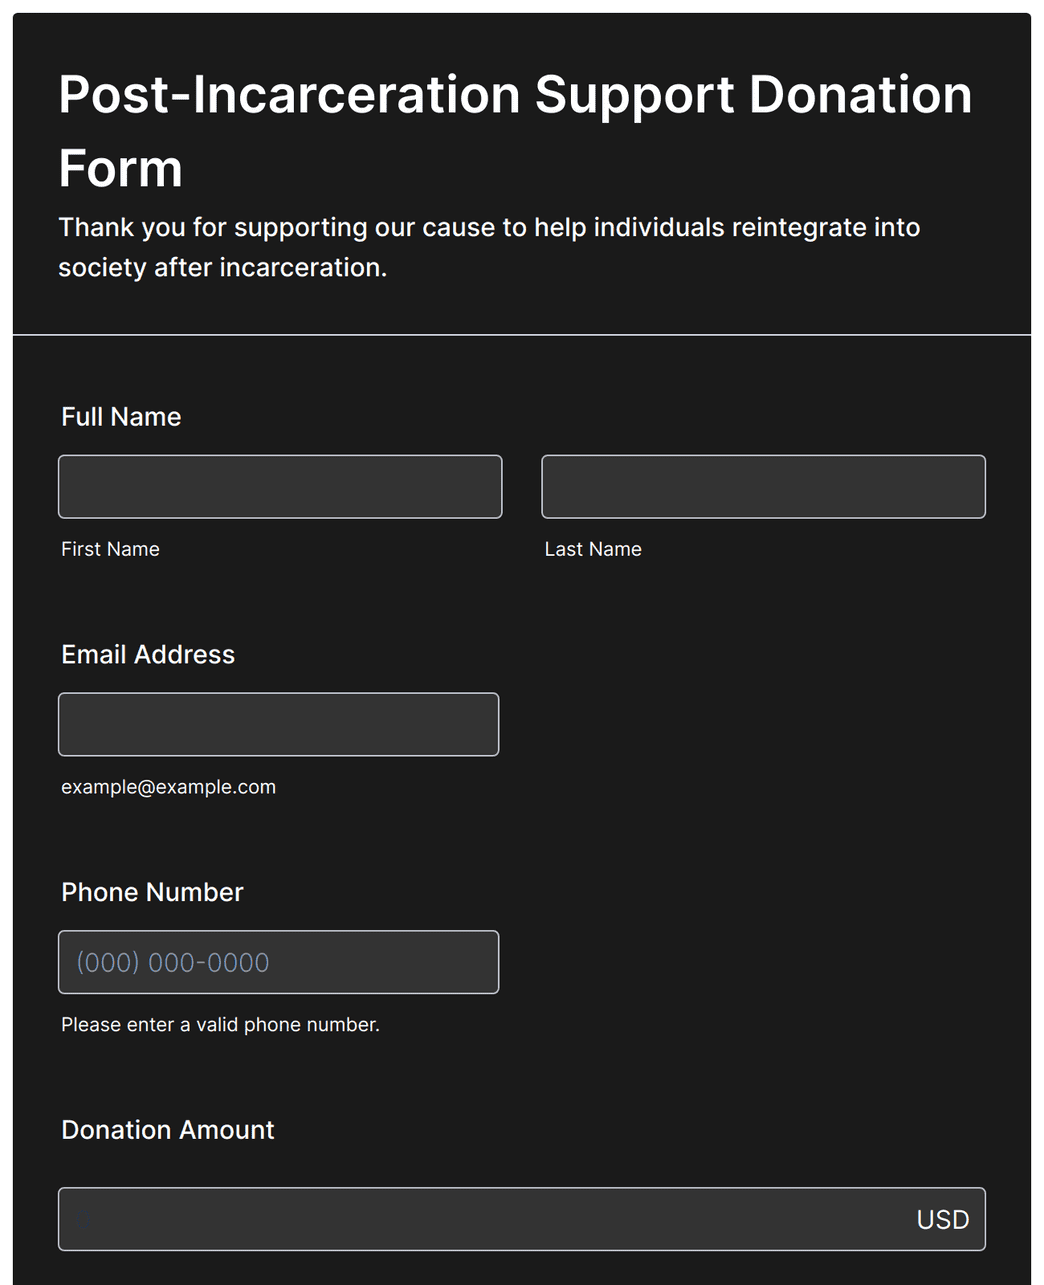Click the 'Last Name' sublabel text
The image size is (1044, 1285).
pos(593,549)
